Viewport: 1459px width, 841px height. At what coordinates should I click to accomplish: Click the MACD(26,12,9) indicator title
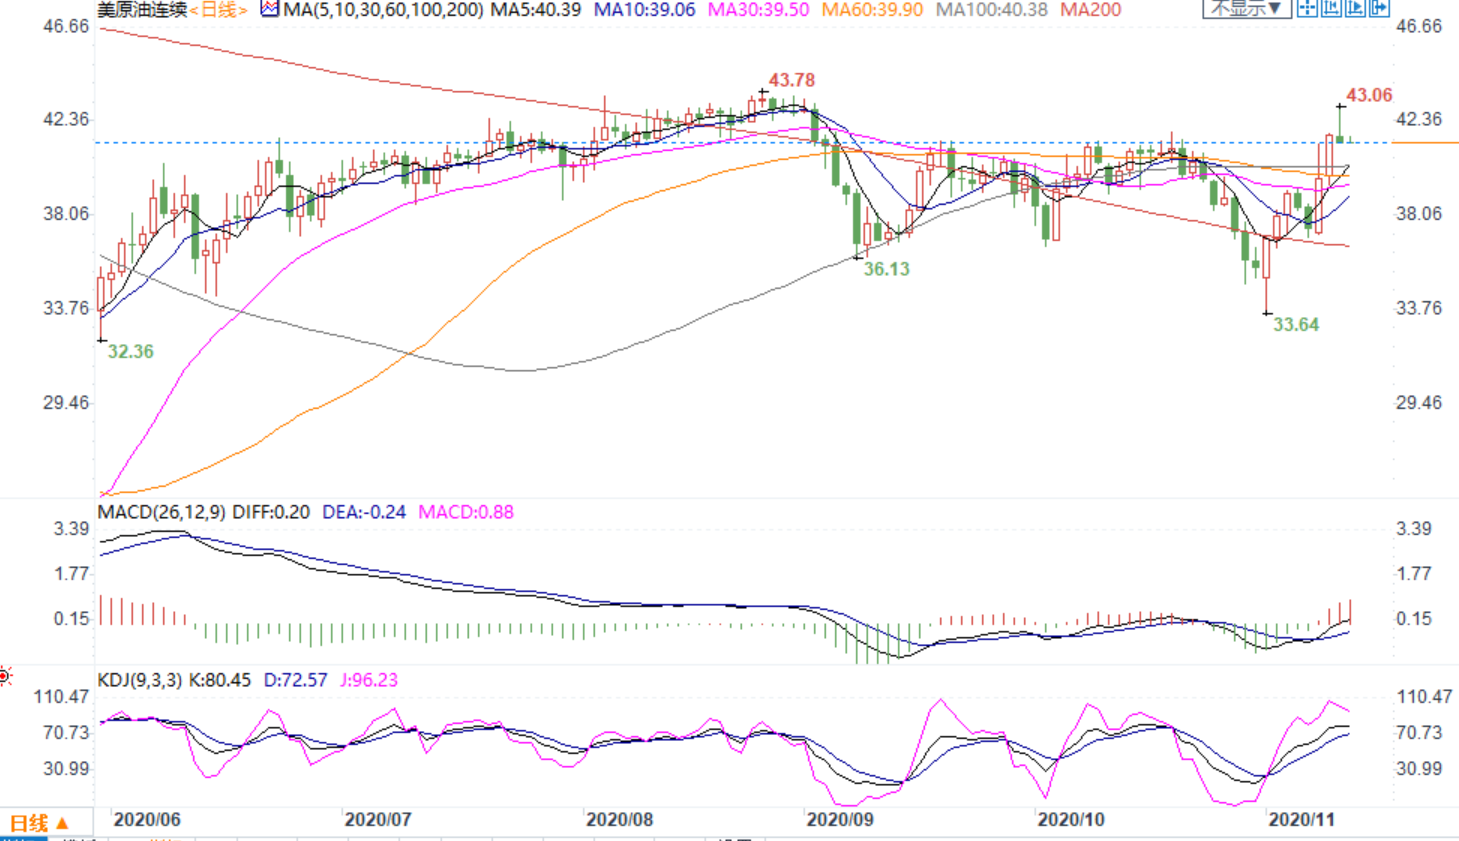coord(162,512)
